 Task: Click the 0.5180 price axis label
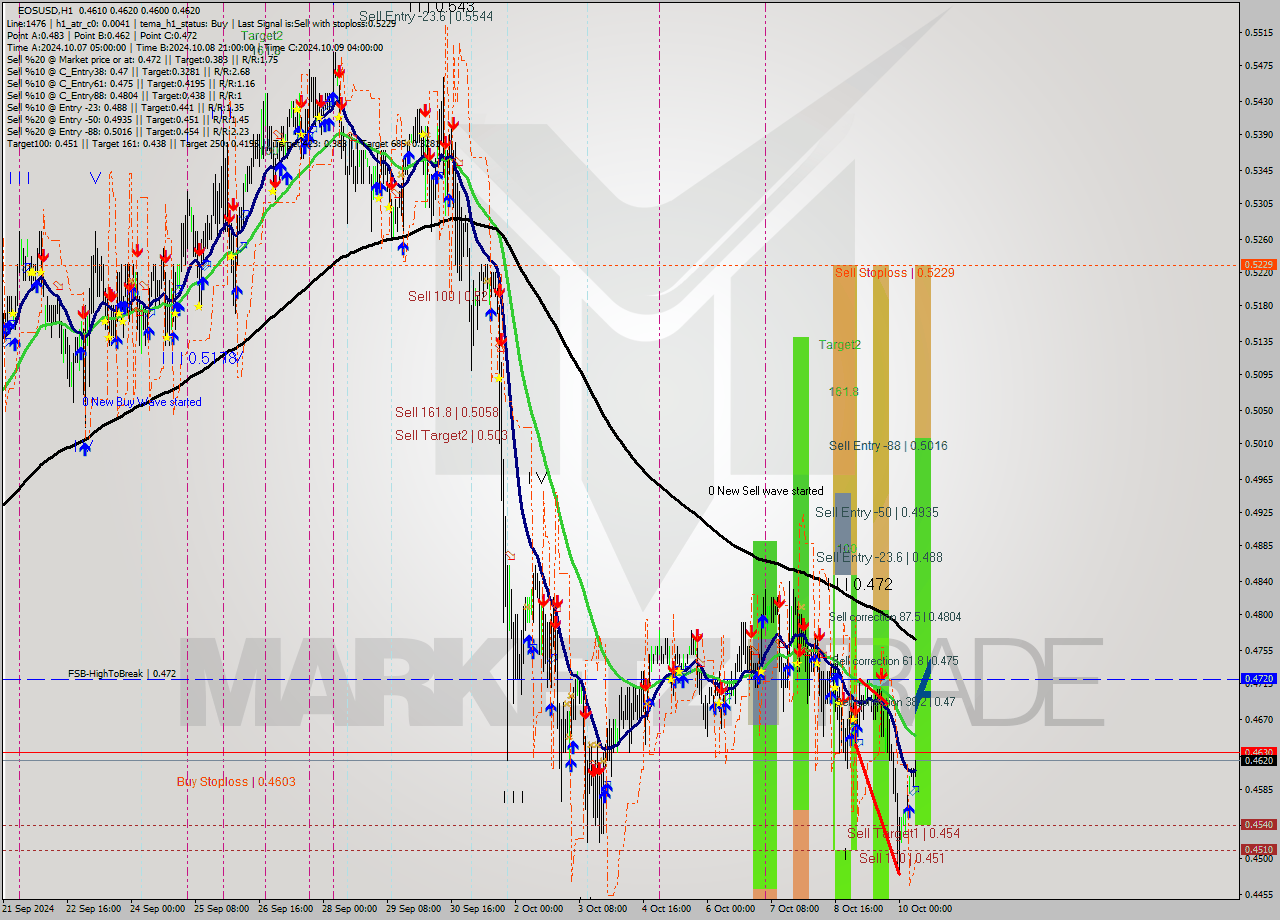click(1260, 306)
